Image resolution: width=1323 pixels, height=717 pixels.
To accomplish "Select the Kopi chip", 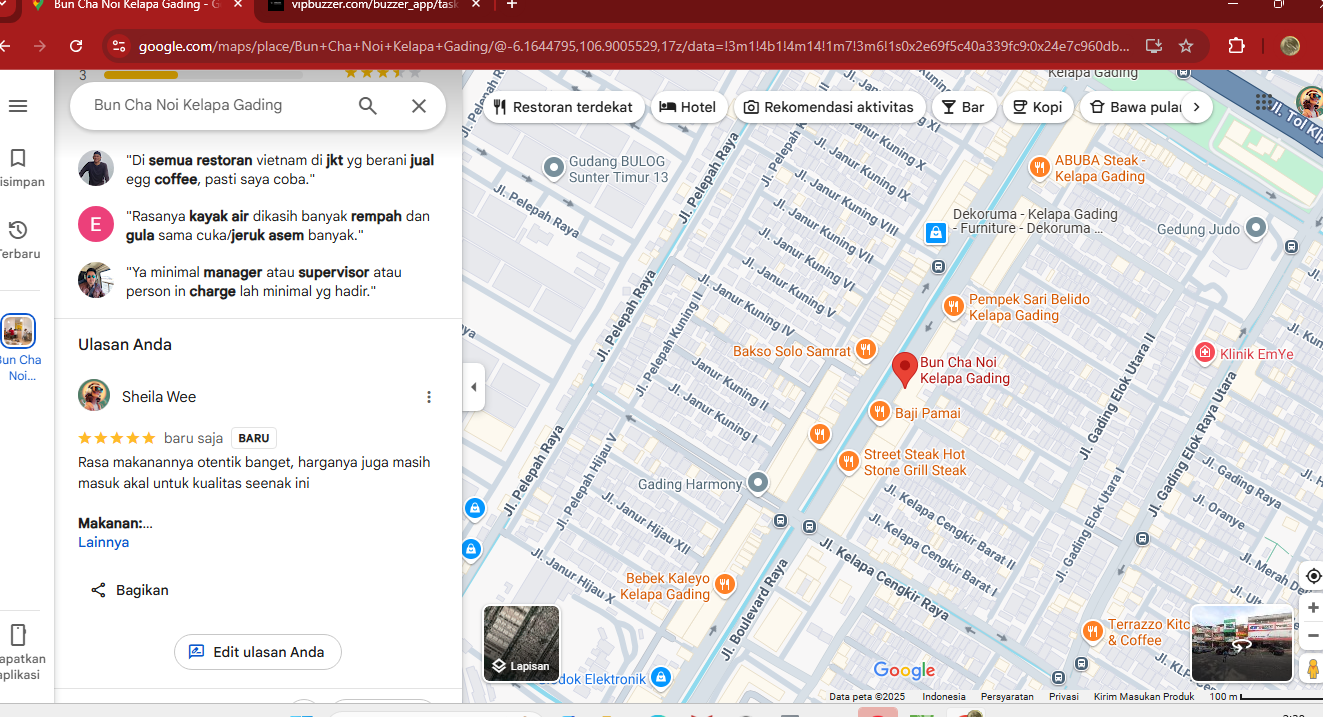I will [x=1038, y=107].
